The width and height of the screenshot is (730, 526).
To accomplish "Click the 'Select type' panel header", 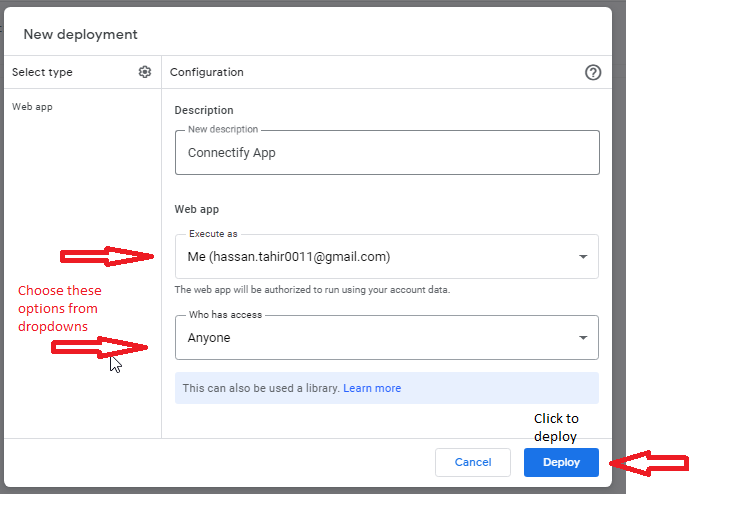I will click(x=42, y=72).
